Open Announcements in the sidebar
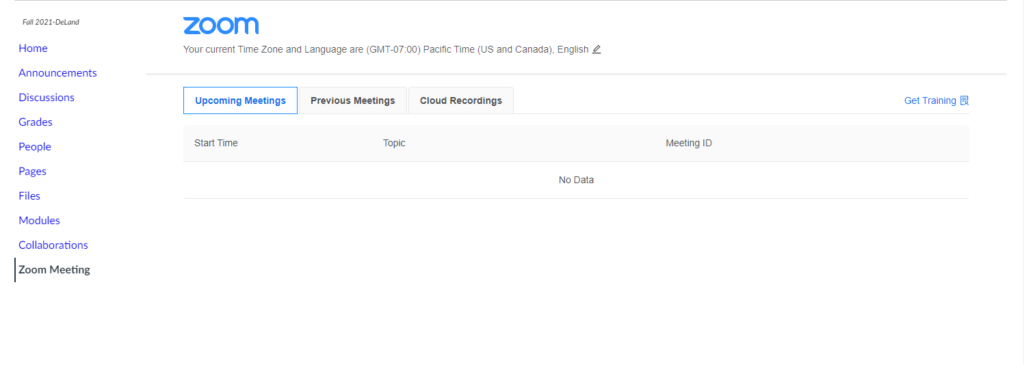Viewport: 1024px width, 365px height. (57, 73)
